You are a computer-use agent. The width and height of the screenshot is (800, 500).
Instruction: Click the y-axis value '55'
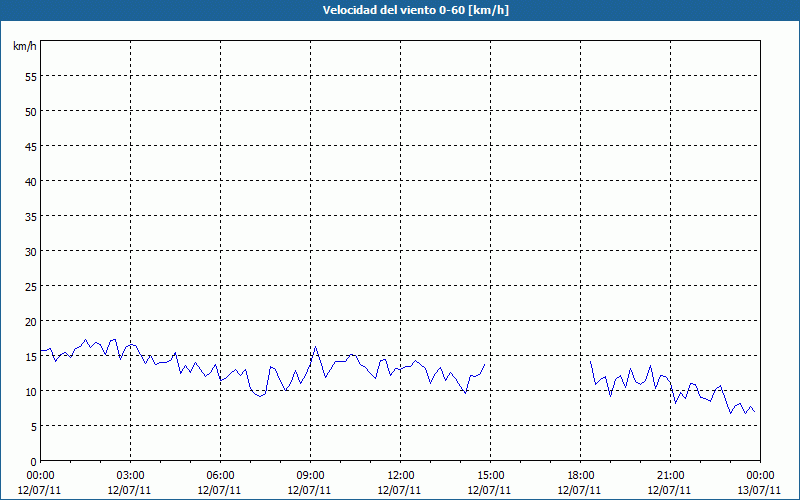[x=31, y=77]
